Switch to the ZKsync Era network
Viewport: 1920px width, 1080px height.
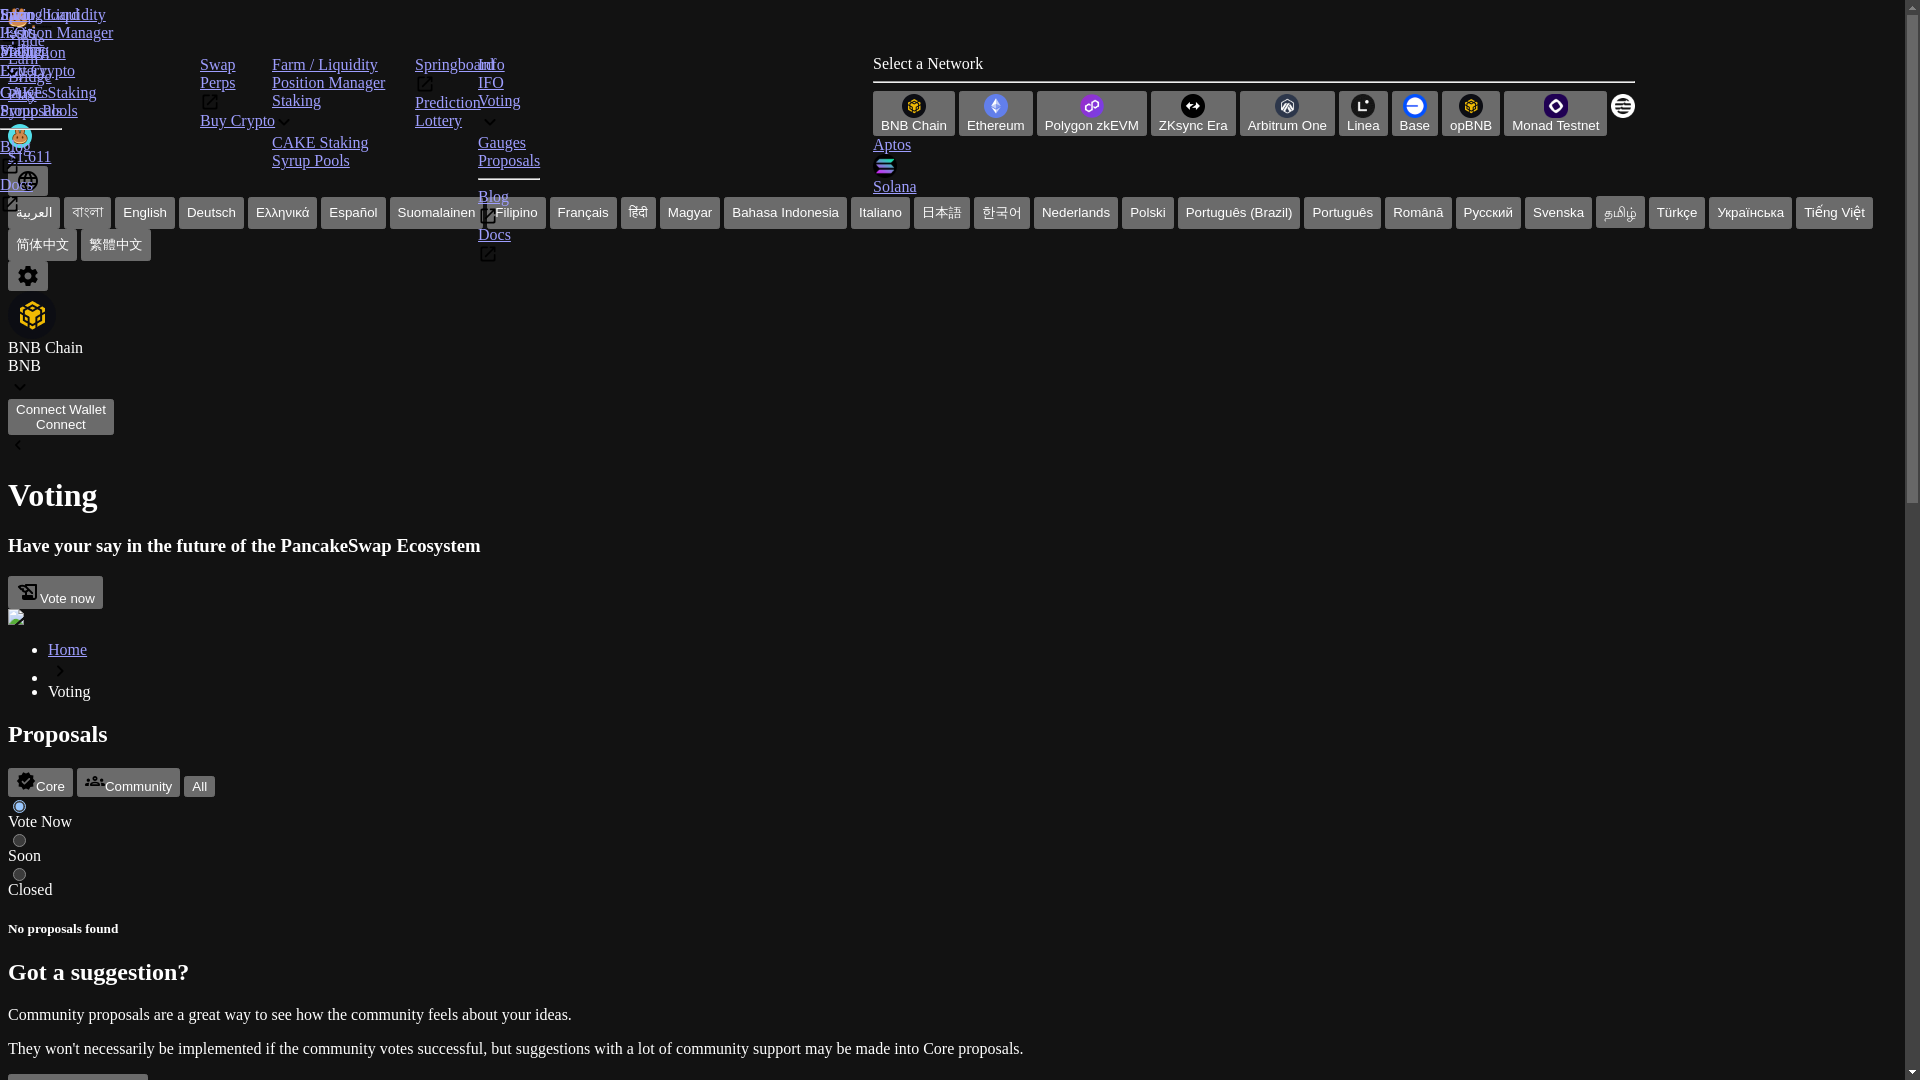click(x=1192, y=113)
